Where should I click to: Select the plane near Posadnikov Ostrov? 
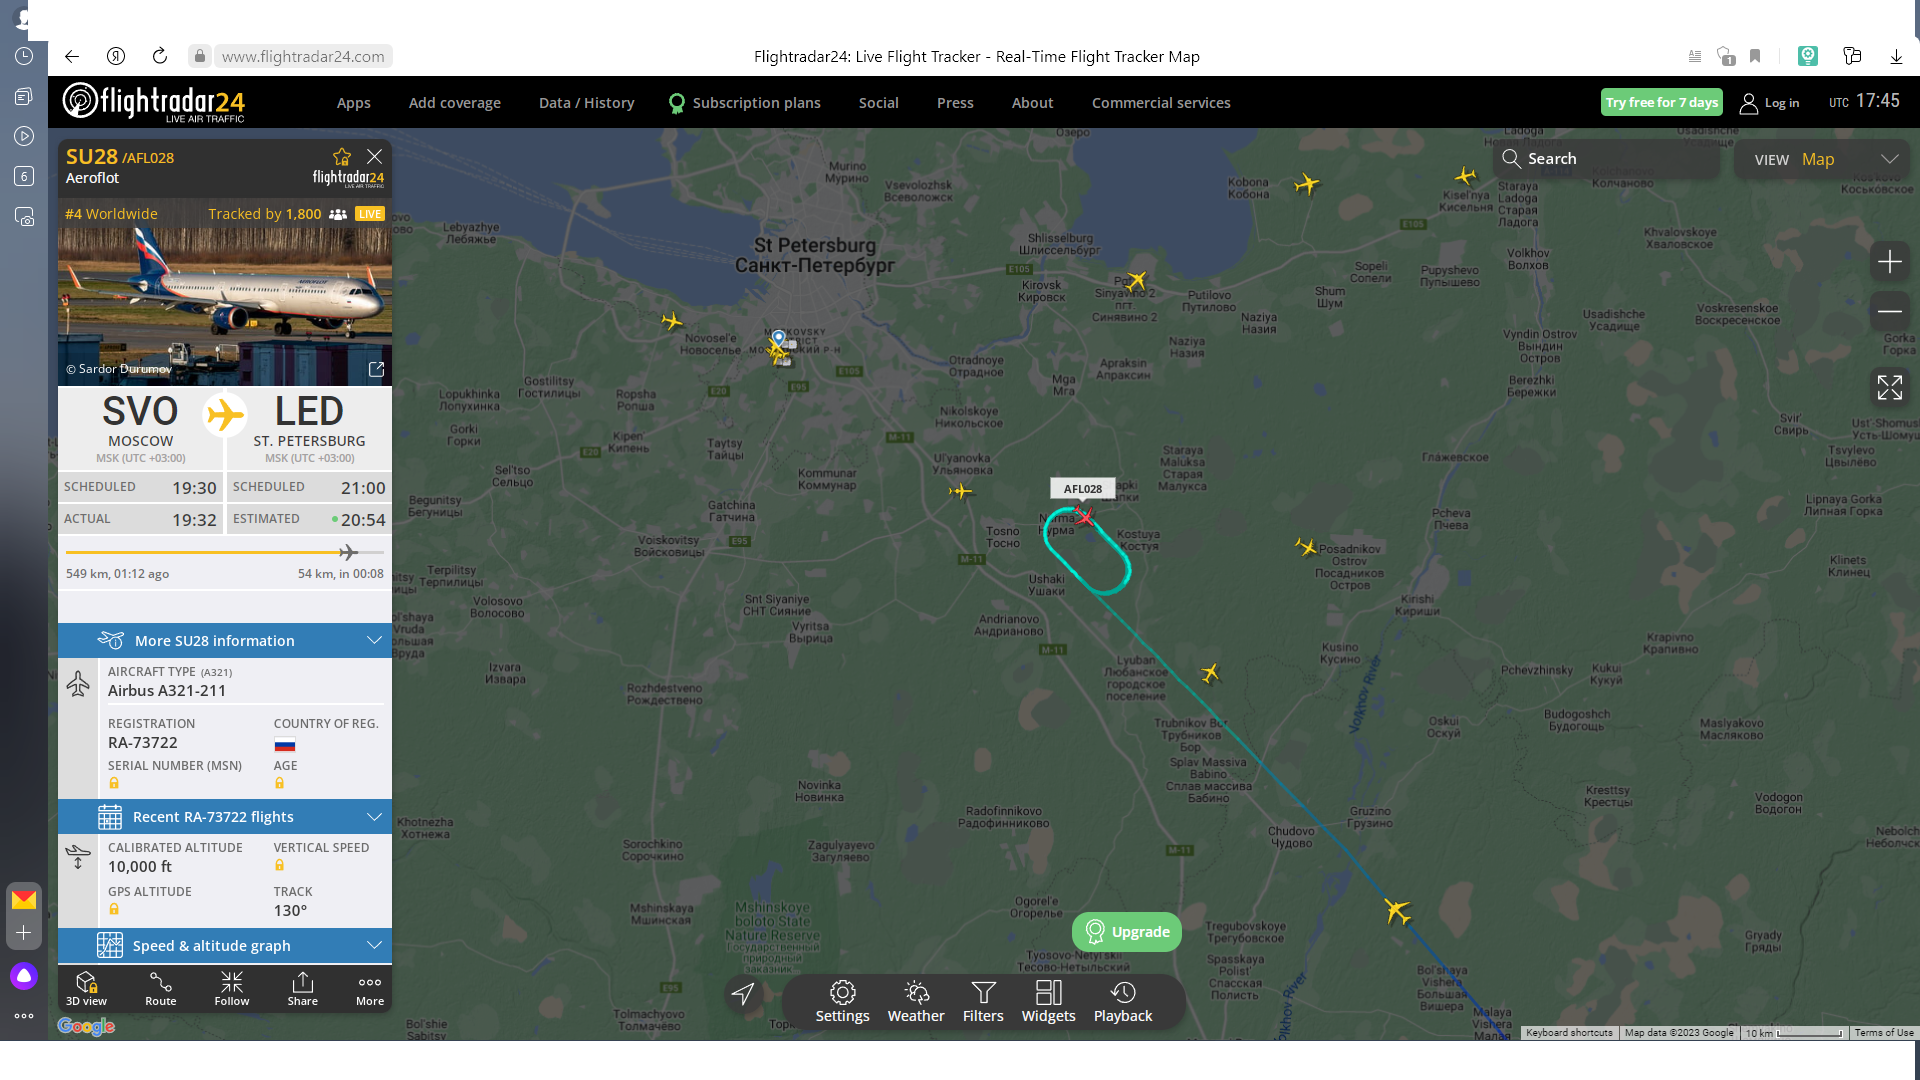click(x=1306, y=547)
